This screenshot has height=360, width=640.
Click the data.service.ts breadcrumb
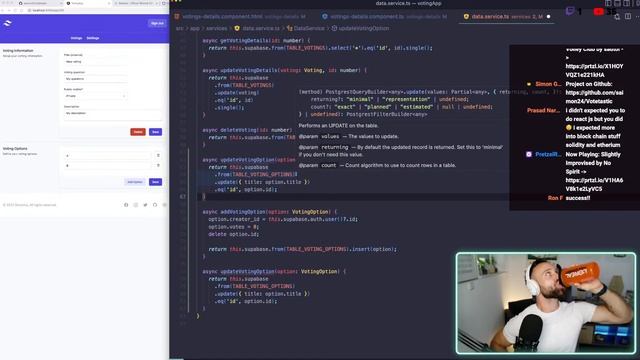click(x=261, y=29)
